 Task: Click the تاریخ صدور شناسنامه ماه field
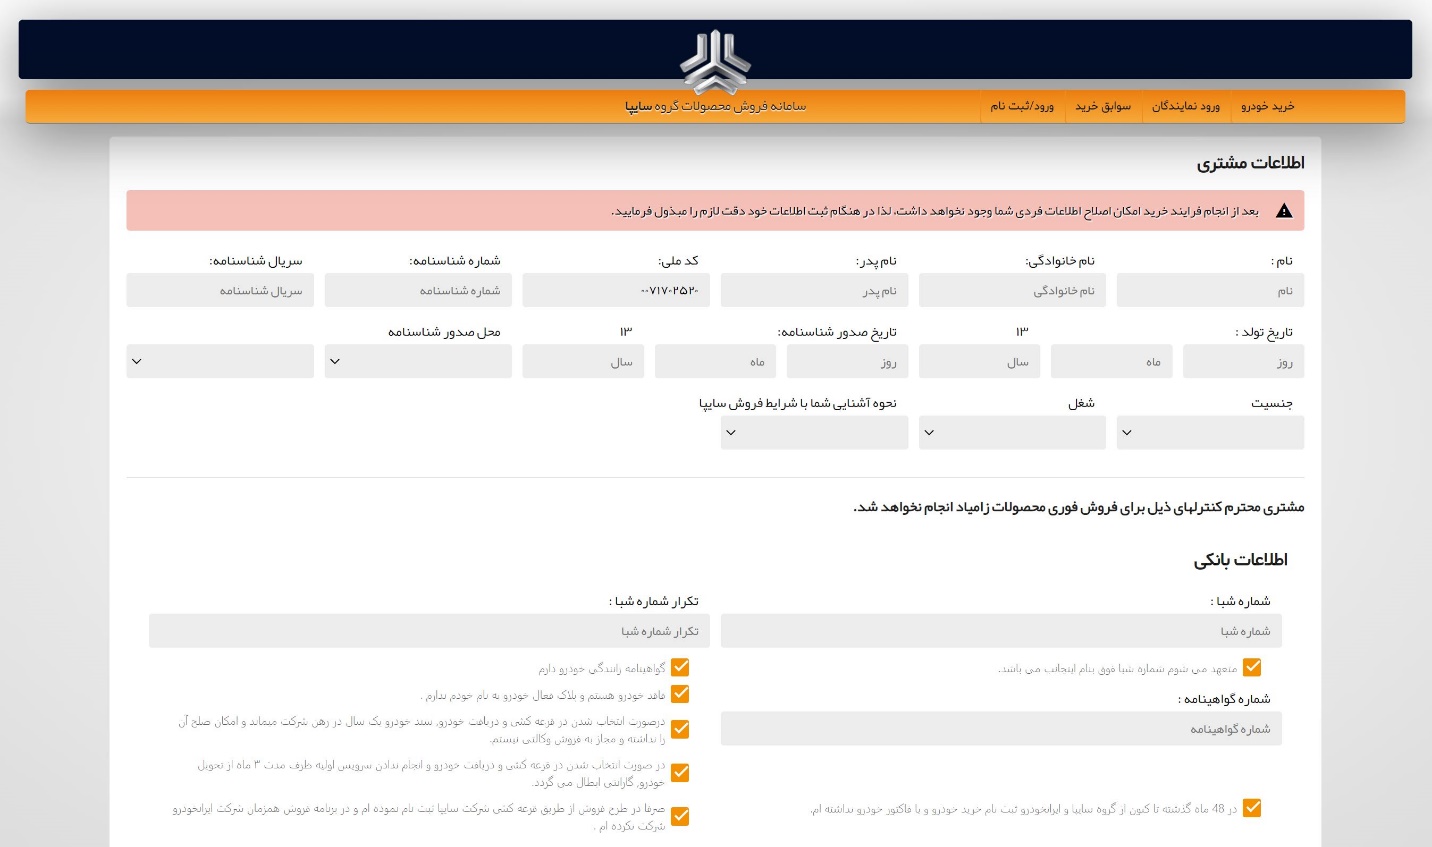click(x=715, y=361)
